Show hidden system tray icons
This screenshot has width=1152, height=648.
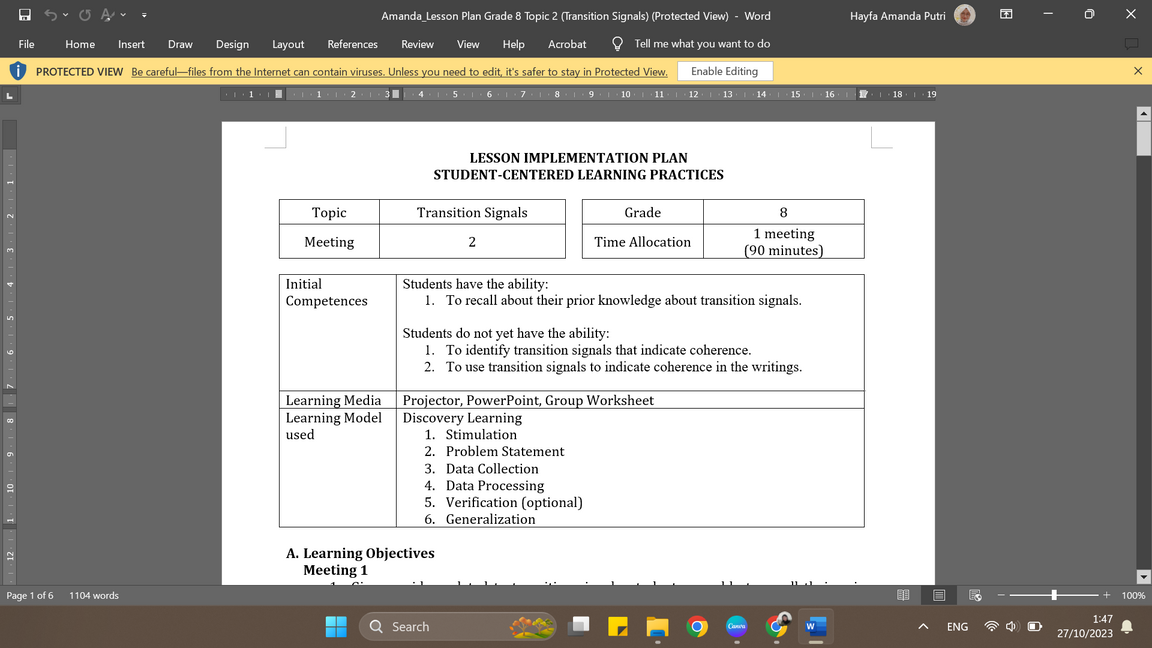tap(923, 627)
